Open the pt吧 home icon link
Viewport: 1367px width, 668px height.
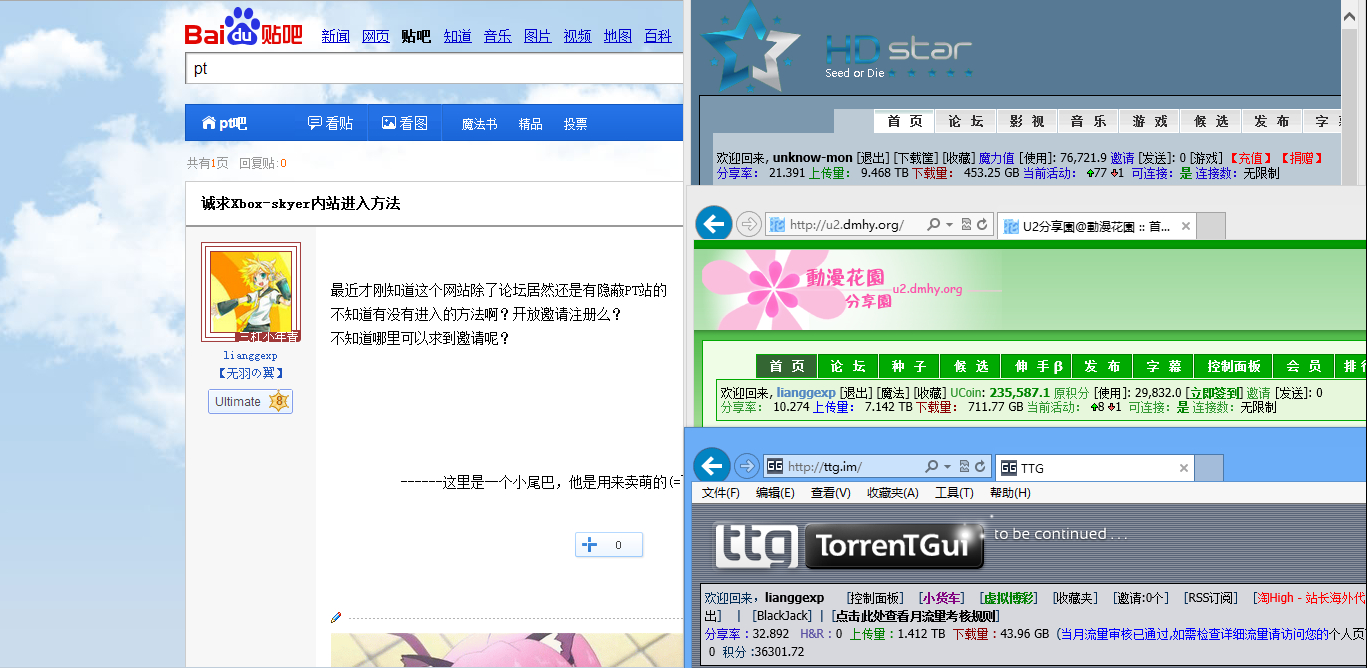click(x=224, y=123)
